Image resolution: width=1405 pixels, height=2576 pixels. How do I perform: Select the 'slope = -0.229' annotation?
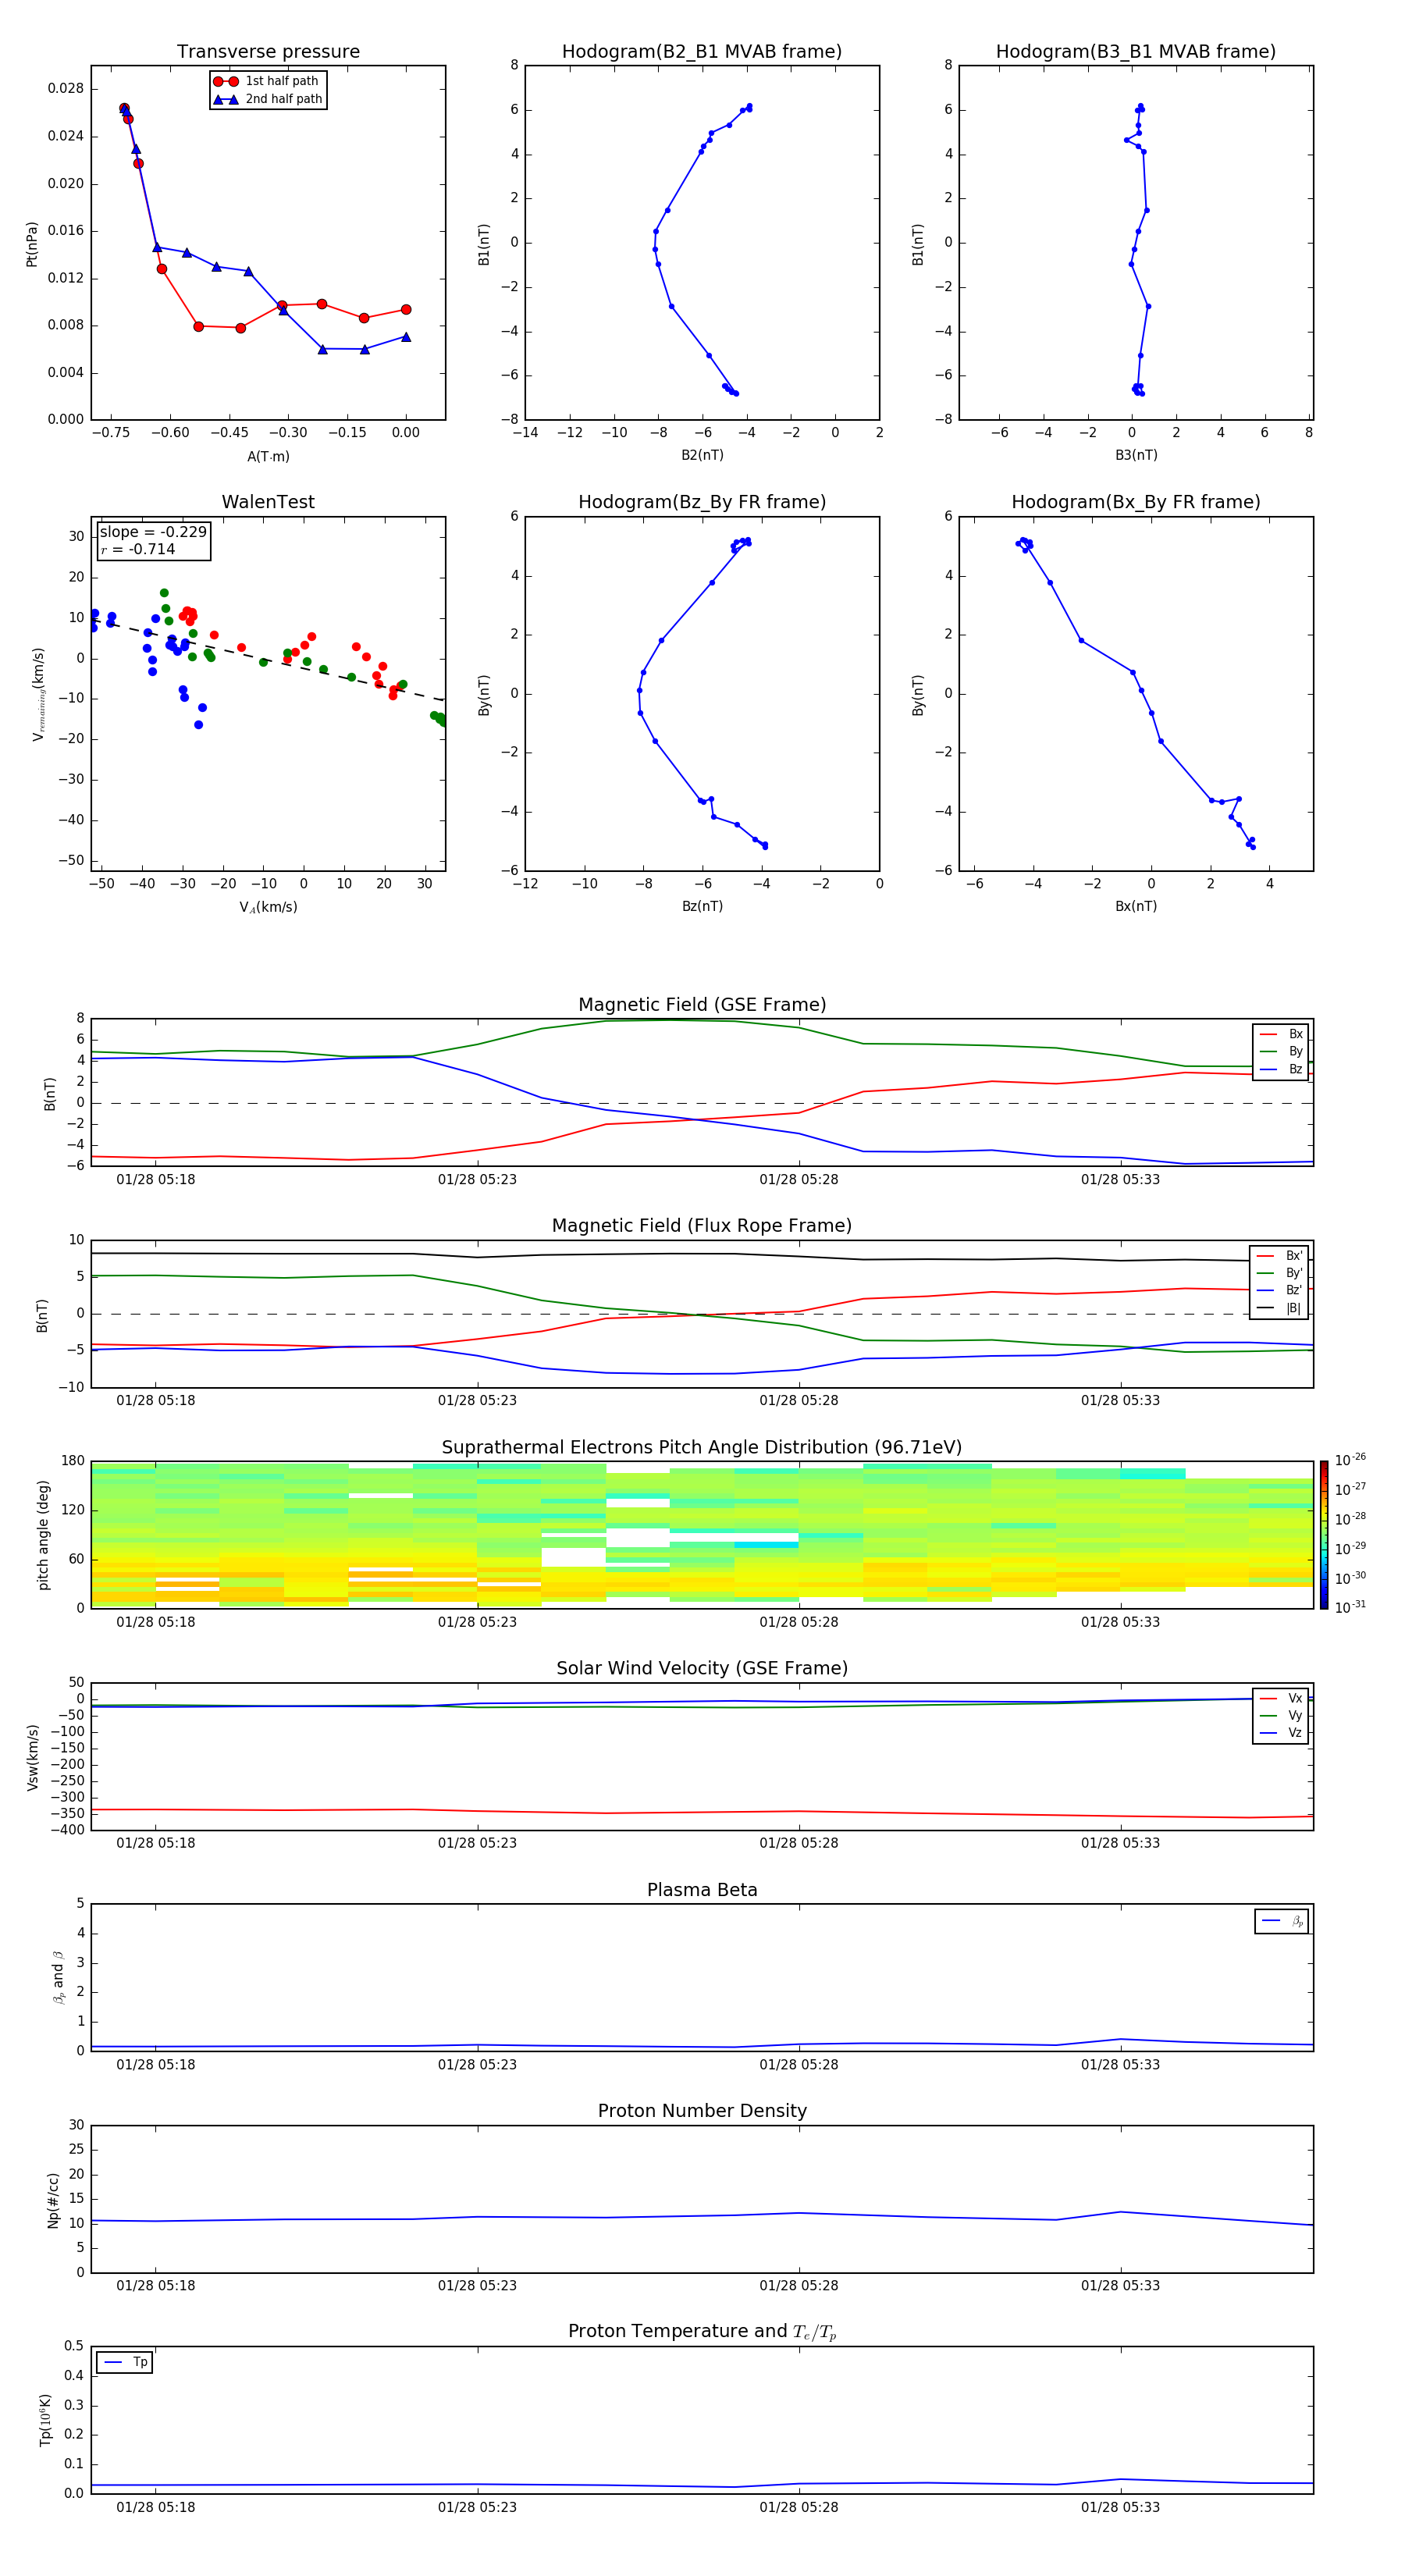153,532
